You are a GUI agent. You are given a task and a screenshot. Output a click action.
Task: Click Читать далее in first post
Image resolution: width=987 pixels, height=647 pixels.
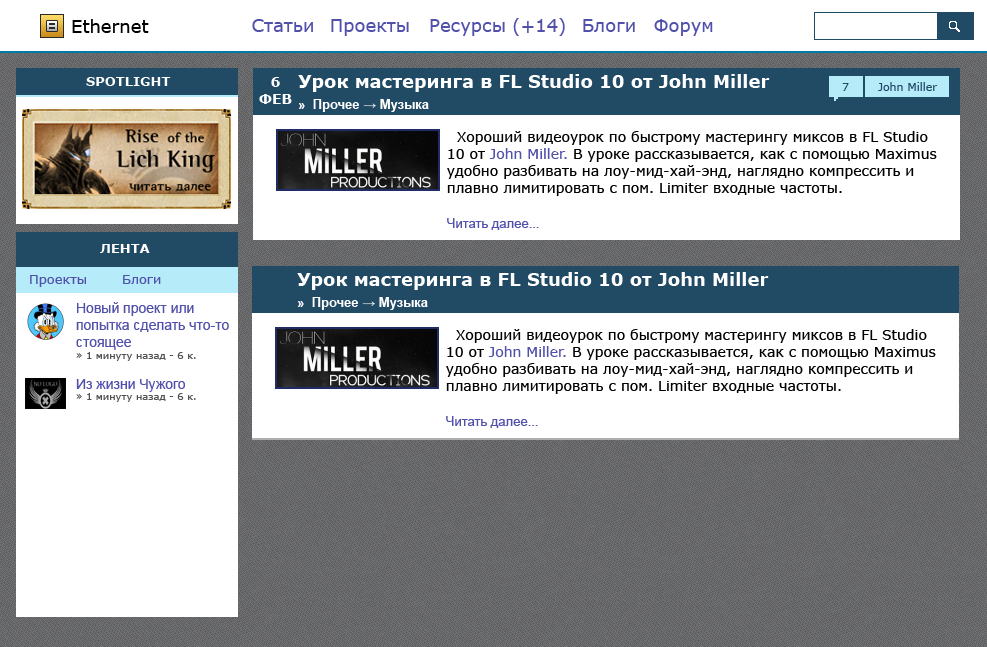click(x=492, y=223)
